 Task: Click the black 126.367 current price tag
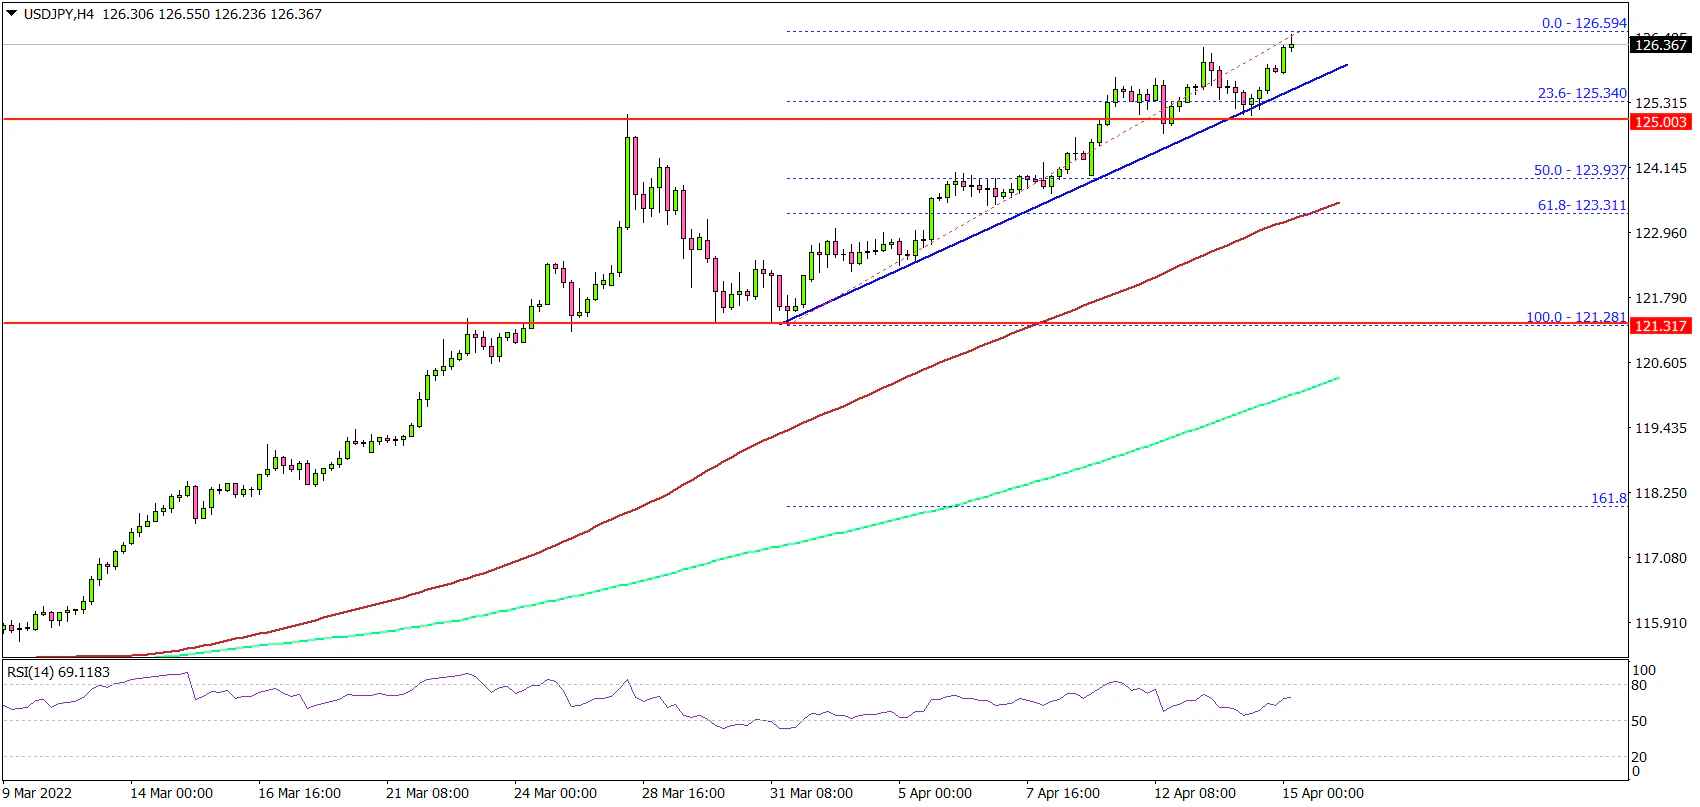click(1660, 44)
